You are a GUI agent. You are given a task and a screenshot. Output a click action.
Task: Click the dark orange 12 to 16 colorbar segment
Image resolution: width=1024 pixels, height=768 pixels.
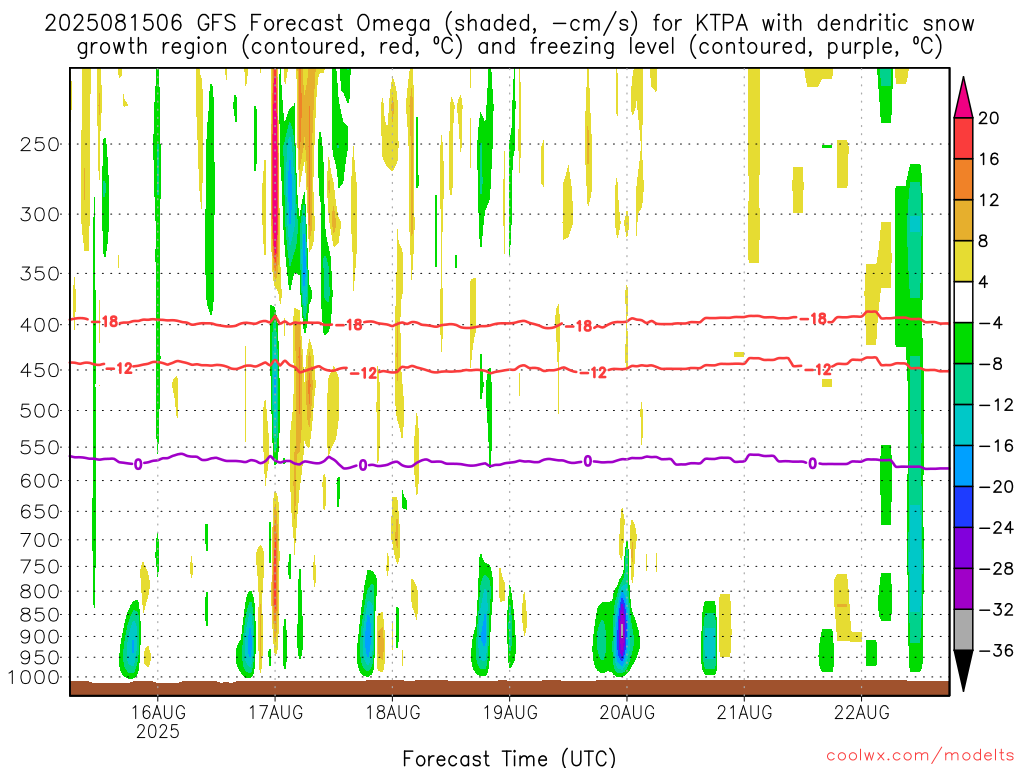click(963, 180)
